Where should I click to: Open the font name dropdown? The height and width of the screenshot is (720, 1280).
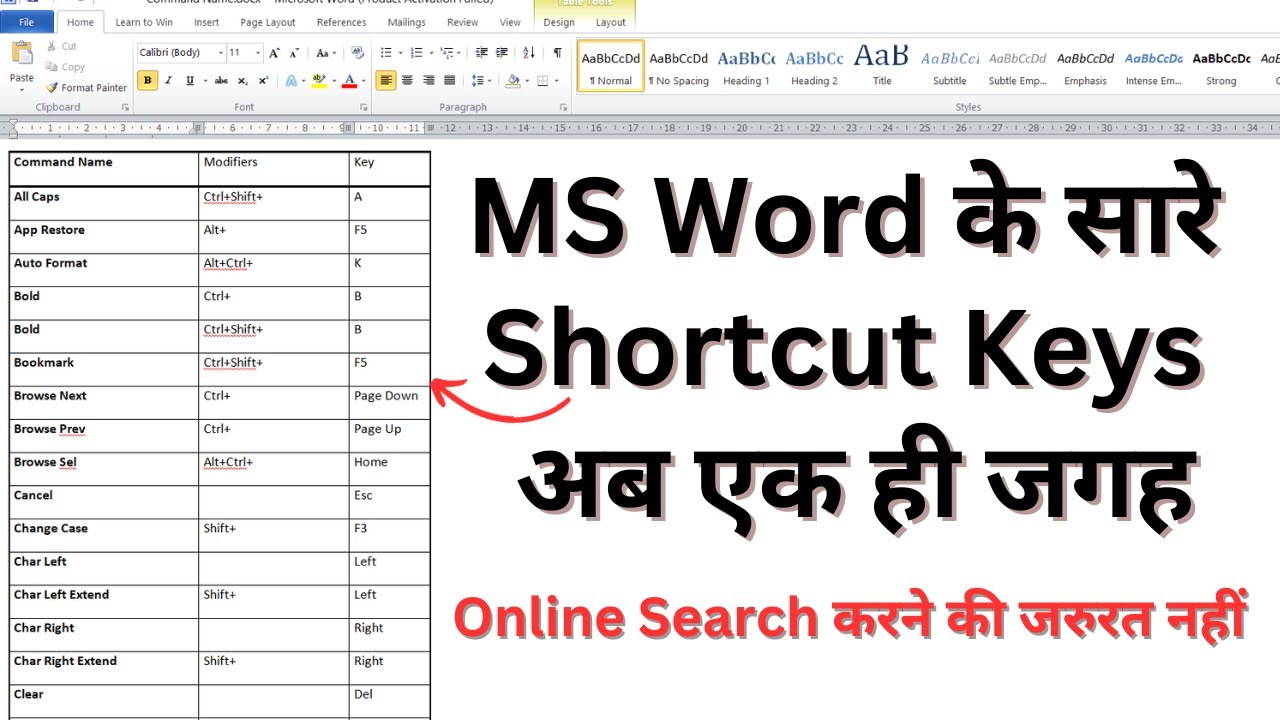[x=221, y=53]
